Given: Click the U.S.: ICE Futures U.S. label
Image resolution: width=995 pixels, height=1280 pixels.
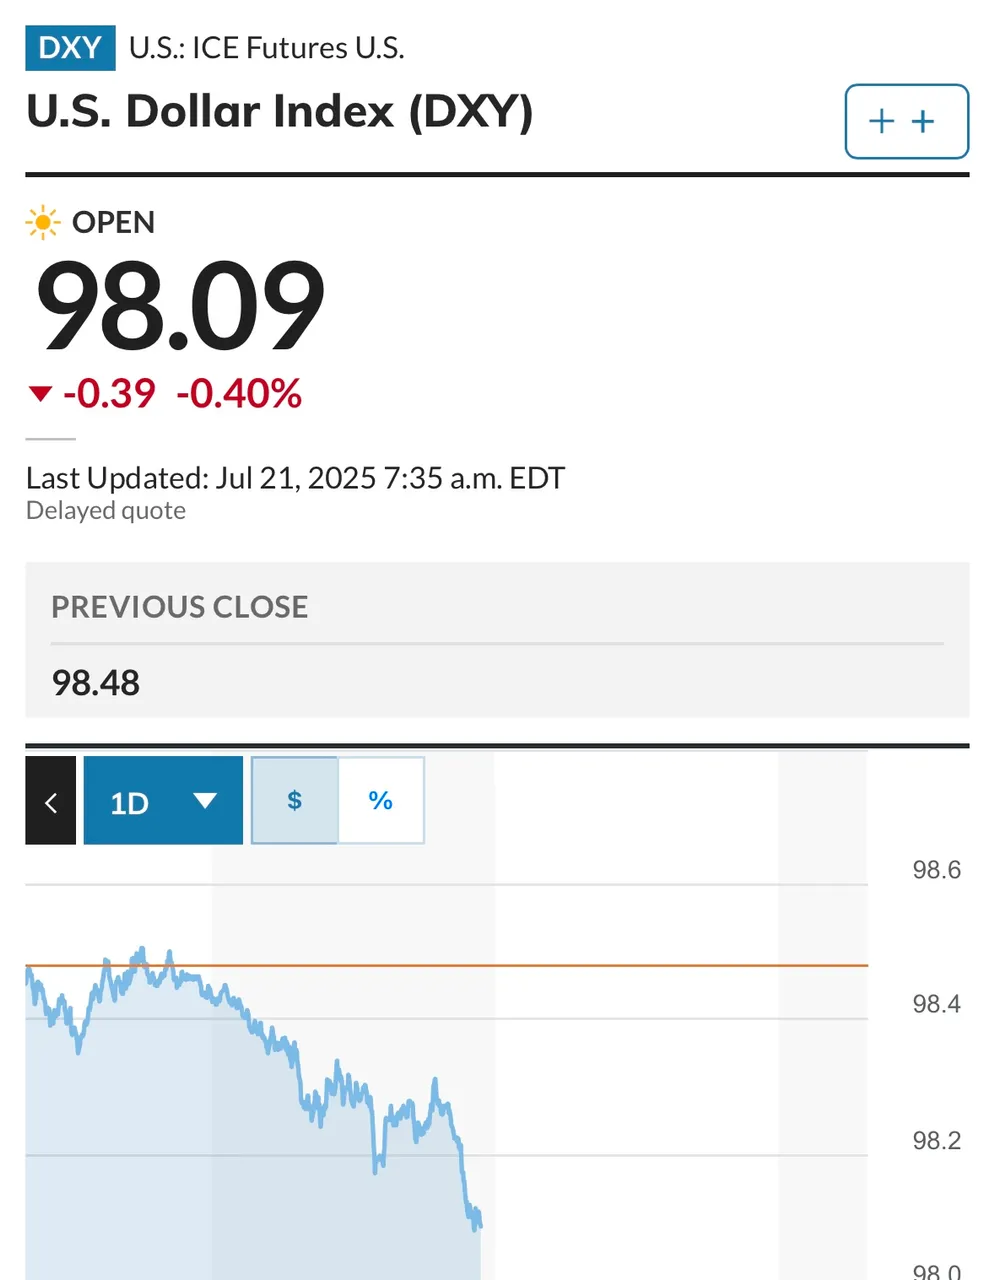Looking at the screenshot, I should [x=267, y=48].
